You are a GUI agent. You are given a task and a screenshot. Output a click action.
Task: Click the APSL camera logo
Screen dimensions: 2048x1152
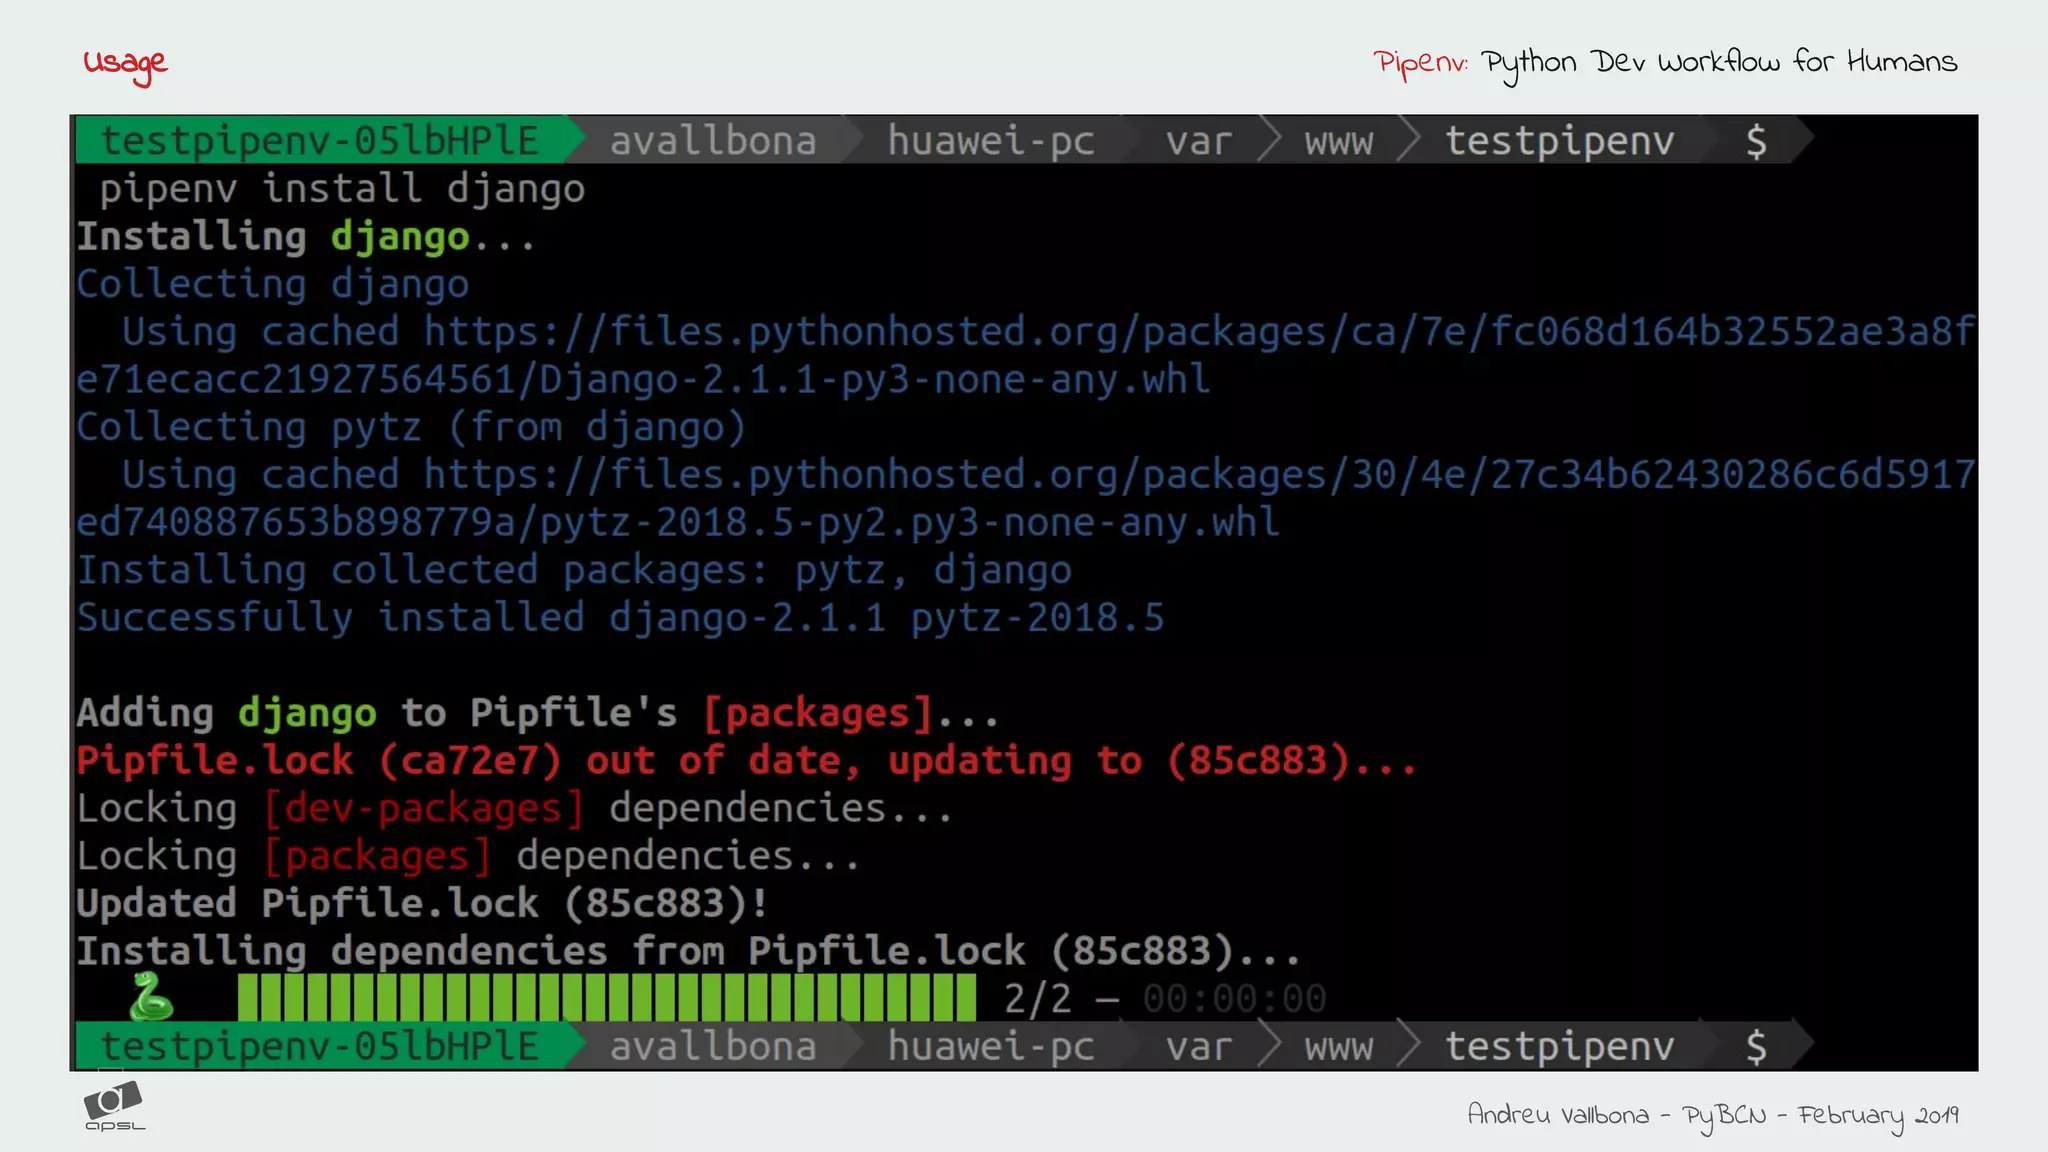pyautogui.click(x=114, y=1107)
